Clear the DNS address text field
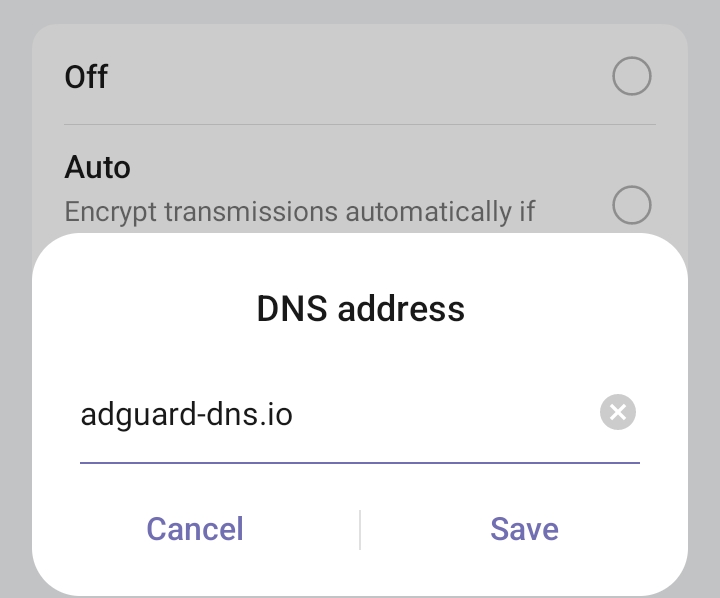This screenshot has width=720, height=598. [618, 412]
